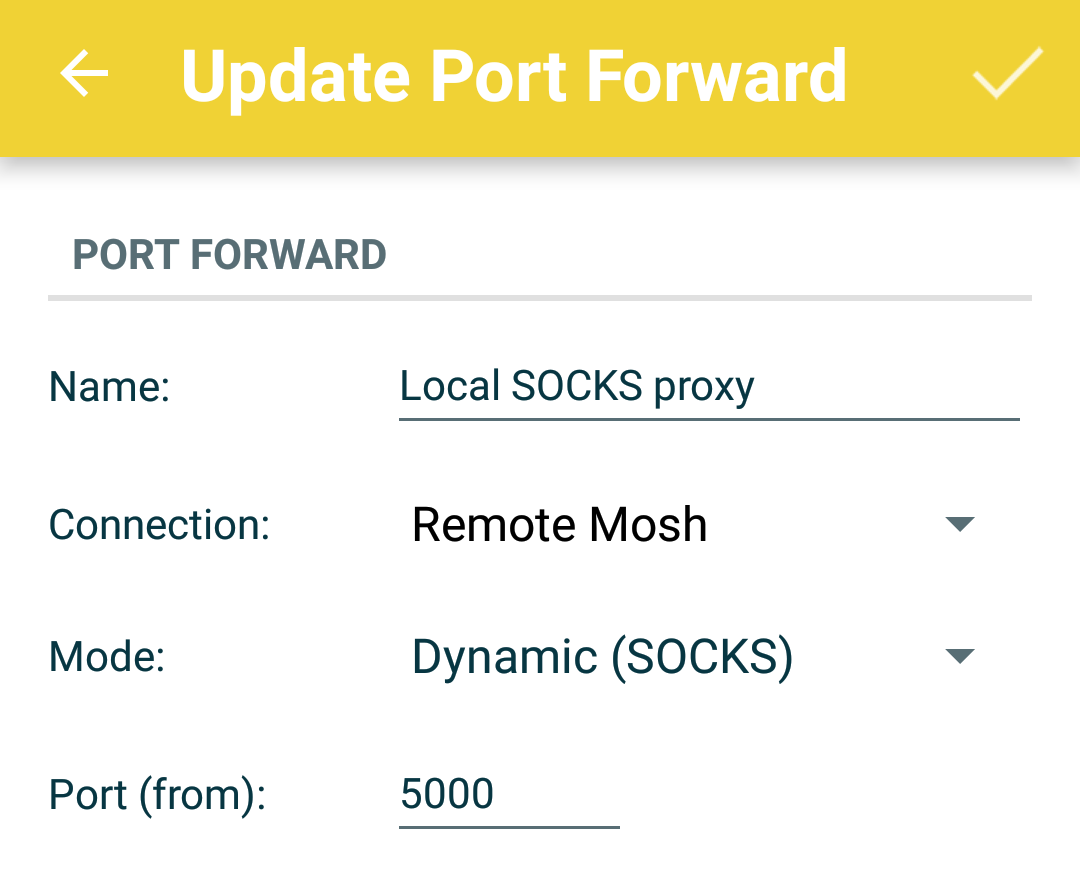Click the divider line under PORT FORWARD

click(x=539, y=298)
